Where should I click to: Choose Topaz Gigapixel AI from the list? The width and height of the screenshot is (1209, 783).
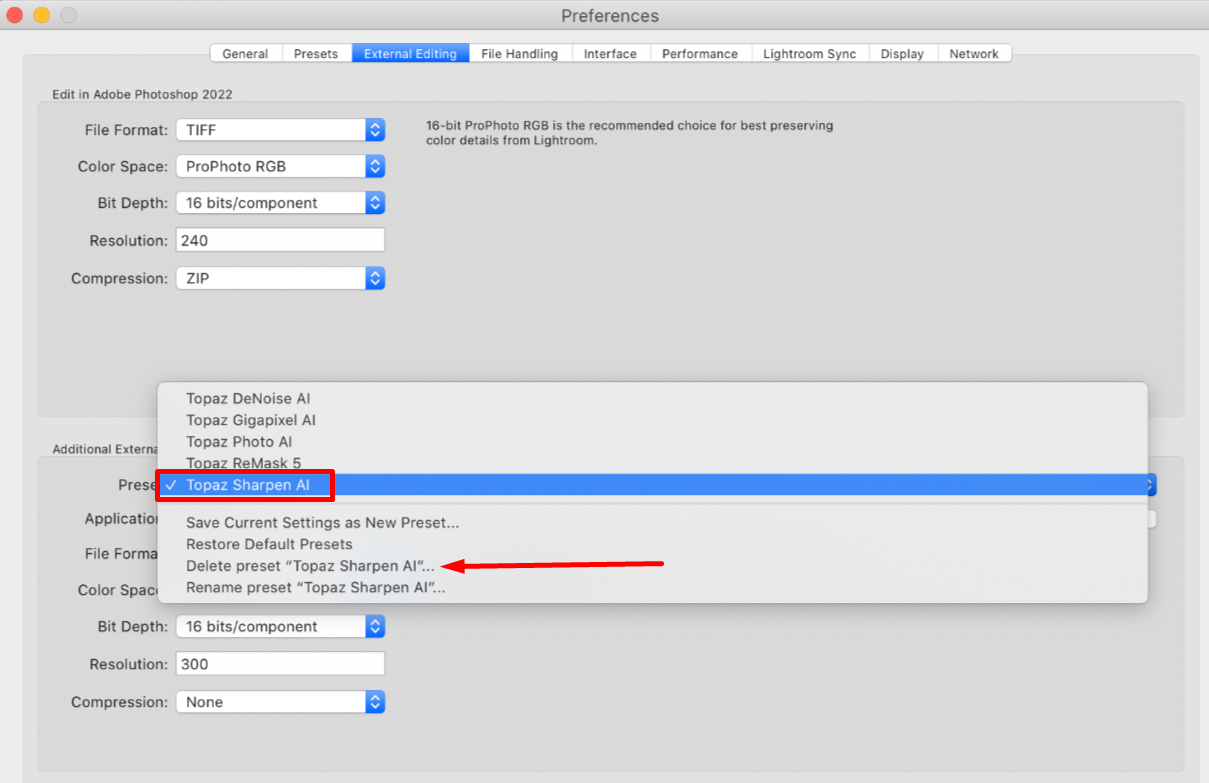point(251,420)
